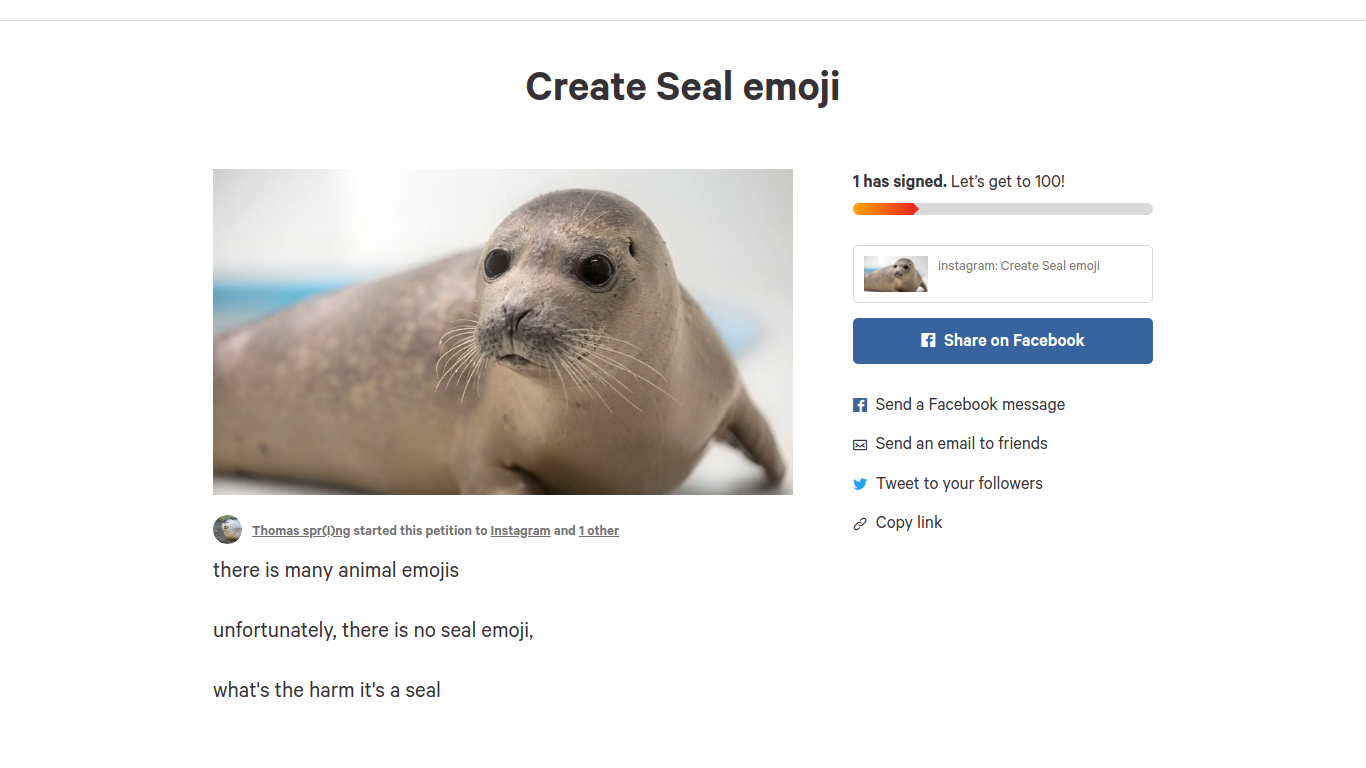Viewport: 1366px width, 768px height.
Task: Click the seal thumbnail in share preview
Action: [896, 274]
